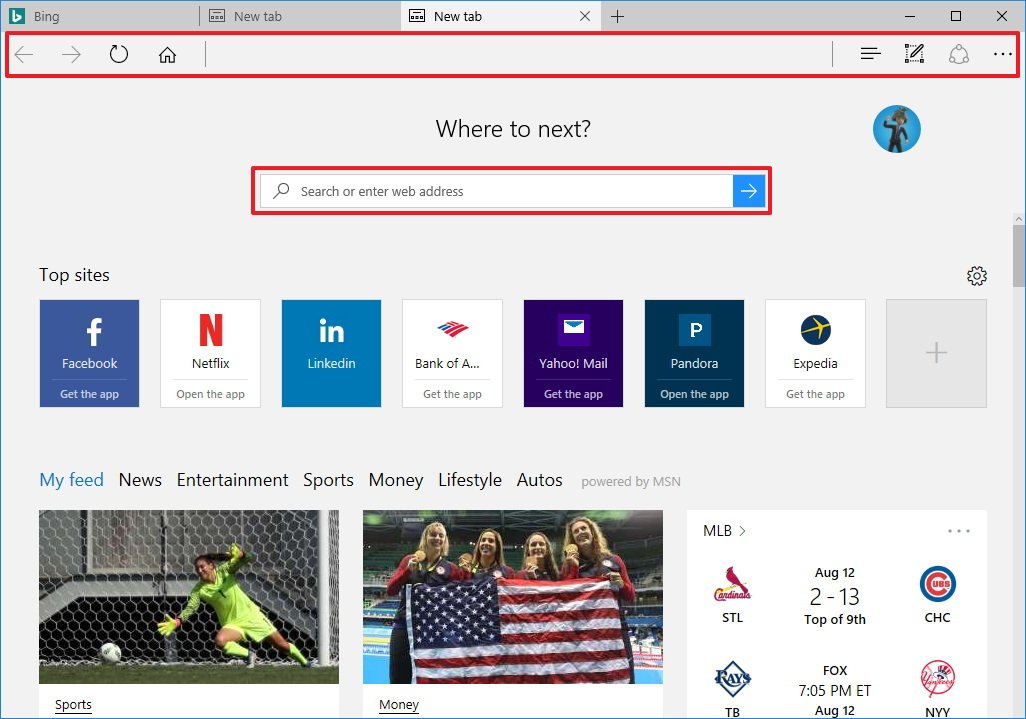
Task: Click the blue search go arrow
Action: click(749, 191)
